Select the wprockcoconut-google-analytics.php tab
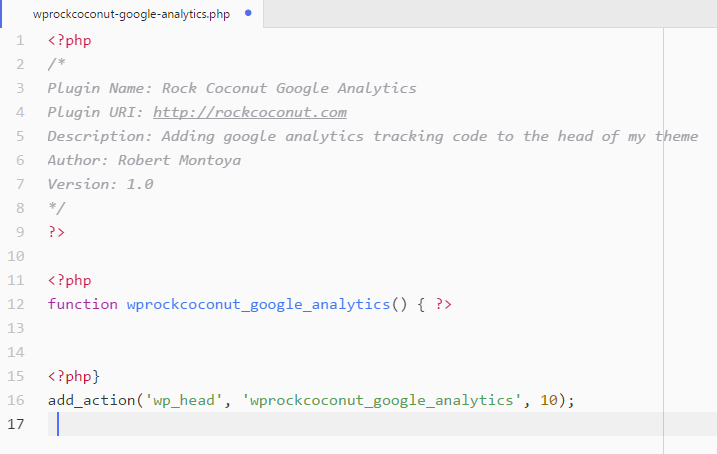 click(x=132, y=14)
